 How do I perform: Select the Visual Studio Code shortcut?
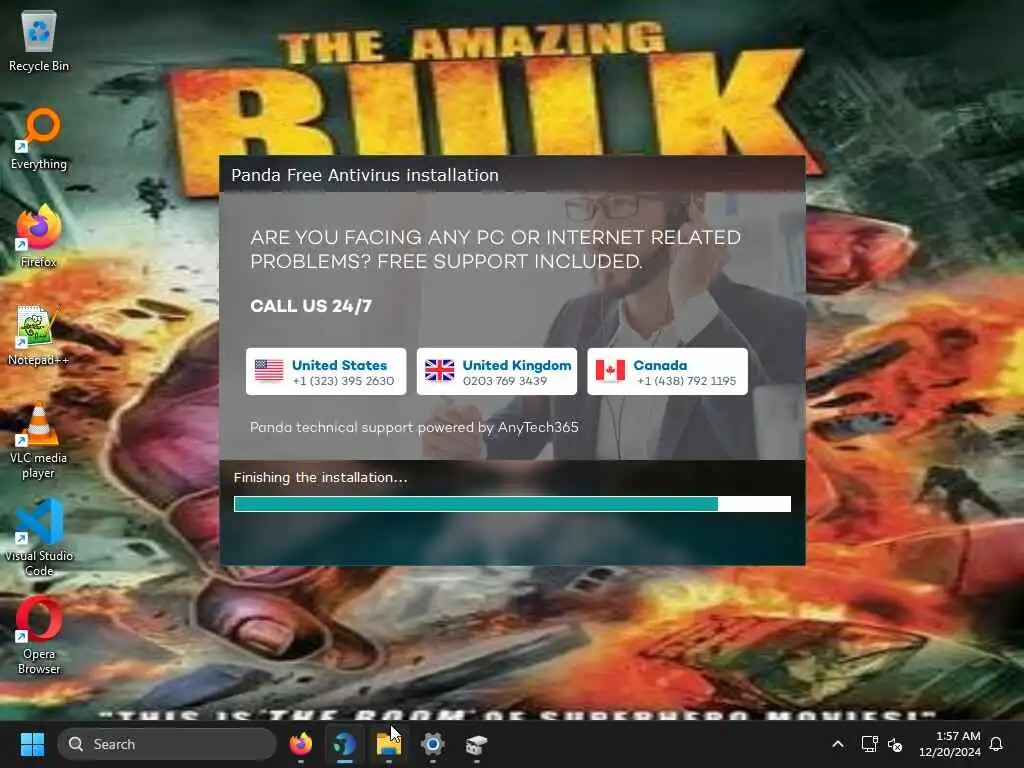click(x=39, y=538)
